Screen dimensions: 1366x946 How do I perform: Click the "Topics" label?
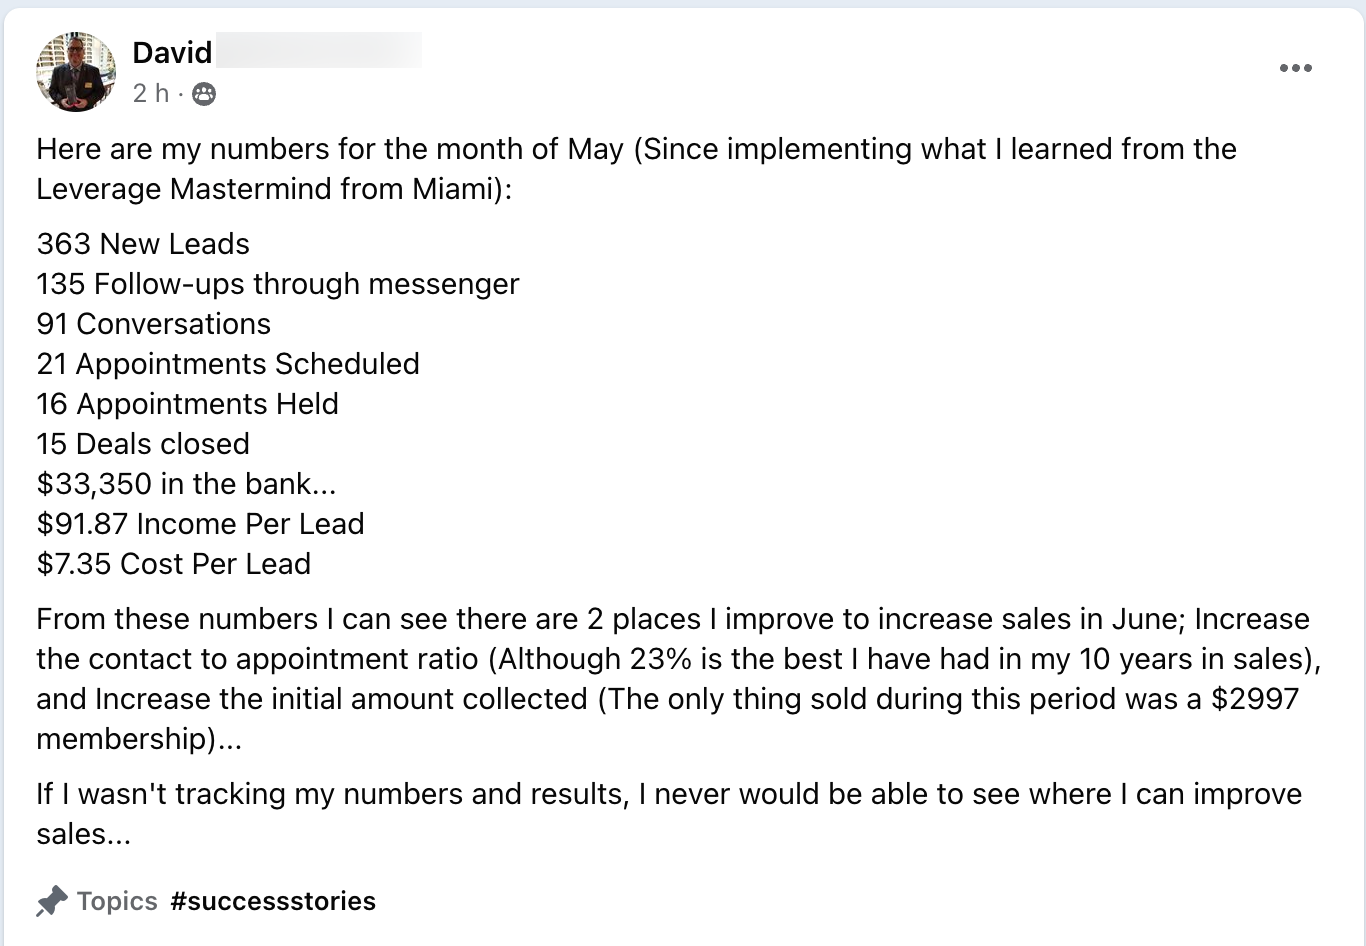point(117,901)
